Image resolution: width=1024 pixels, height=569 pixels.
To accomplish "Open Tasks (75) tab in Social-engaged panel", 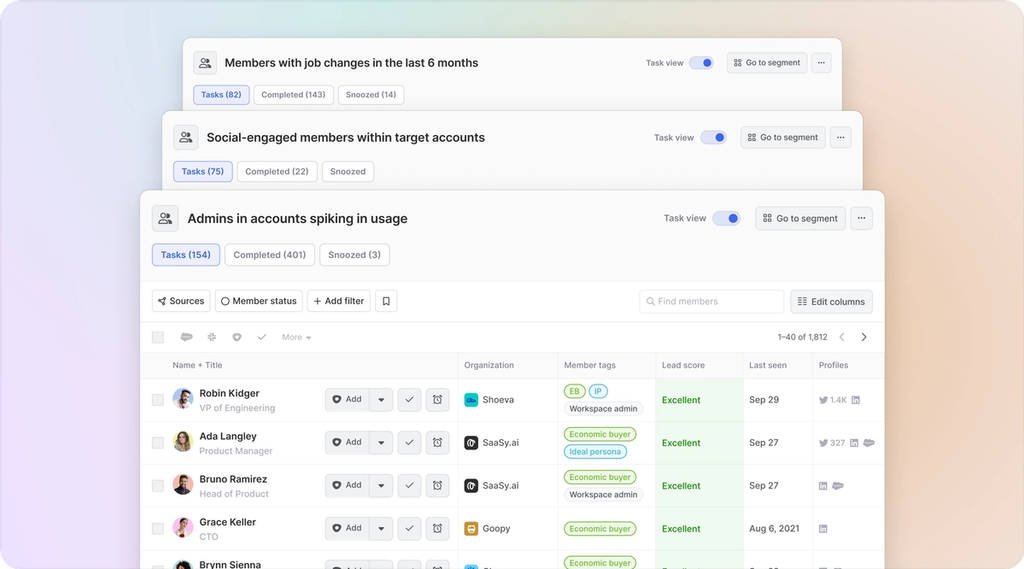I will pos(202,171).
